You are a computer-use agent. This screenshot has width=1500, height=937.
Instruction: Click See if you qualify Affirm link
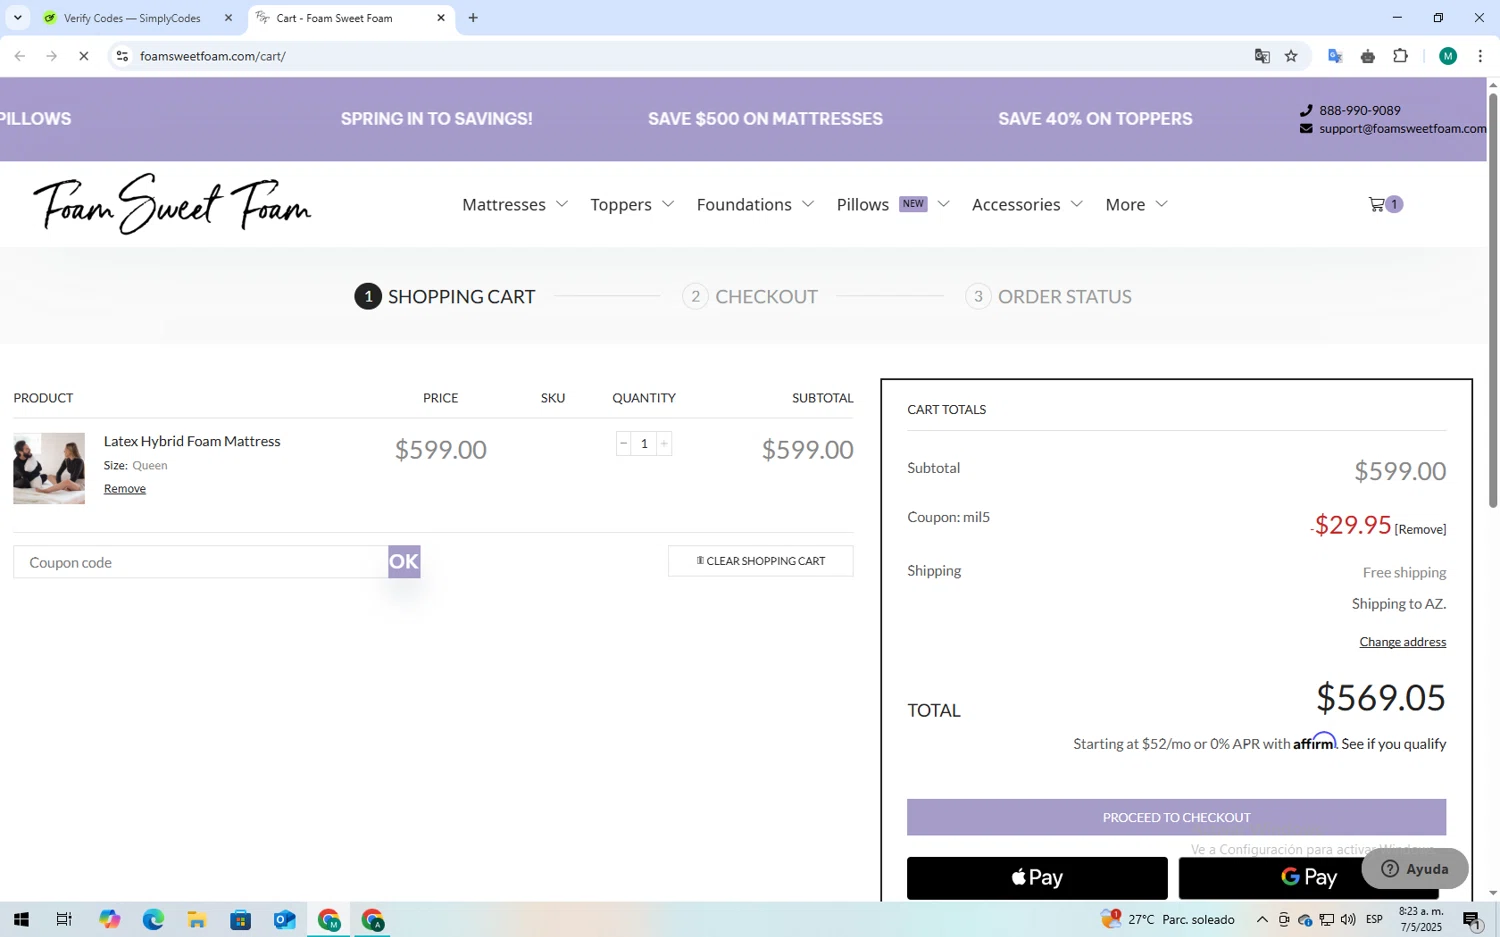[x=1393, y=744]
